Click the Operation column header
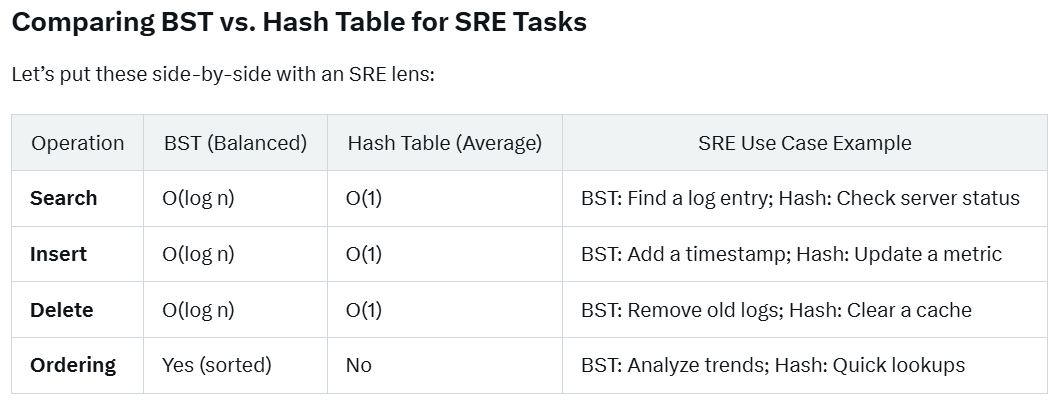 [x=78, y=143]
